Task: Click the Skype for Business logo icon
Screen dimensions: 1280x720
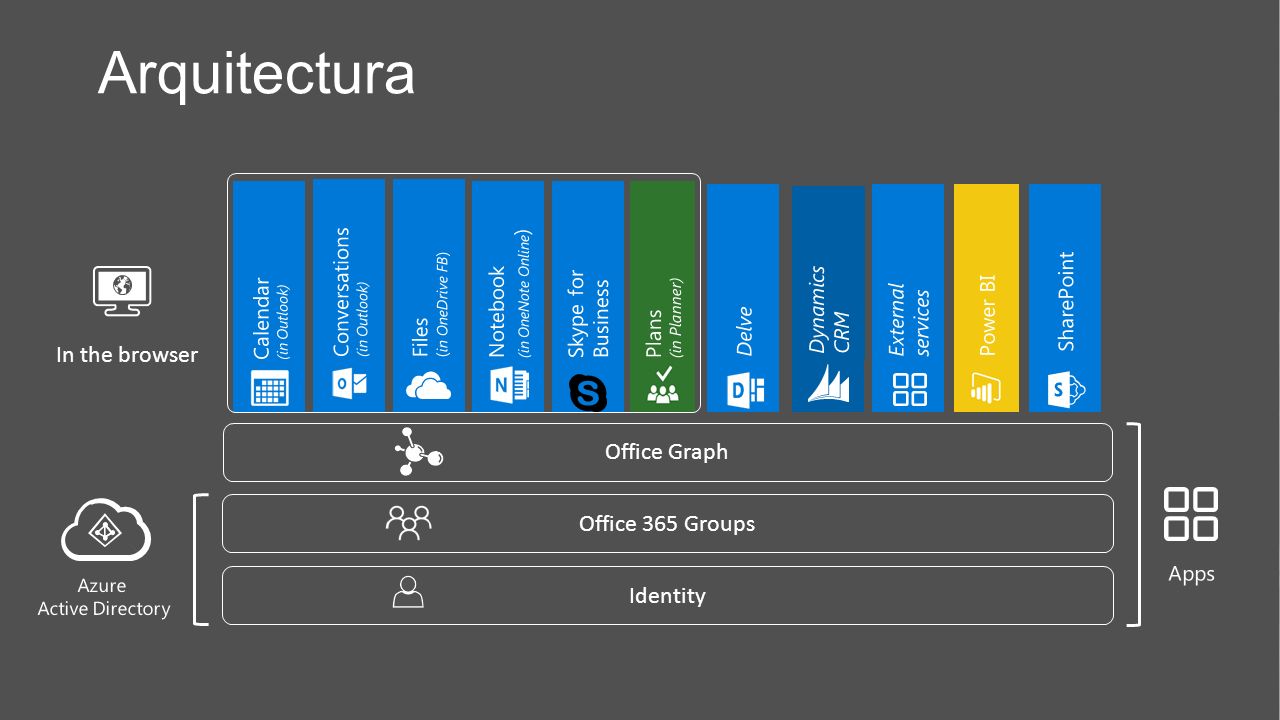Action: pyautogui.click(x=588, y=392)
